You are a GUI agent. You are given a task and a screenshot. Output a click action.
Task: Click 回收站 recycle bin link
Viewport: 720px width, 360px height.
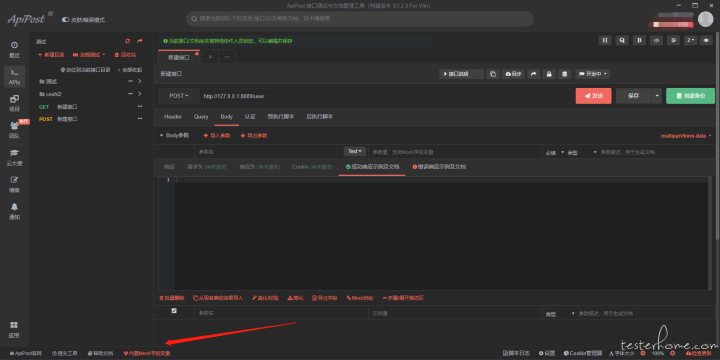coord(125,55)
